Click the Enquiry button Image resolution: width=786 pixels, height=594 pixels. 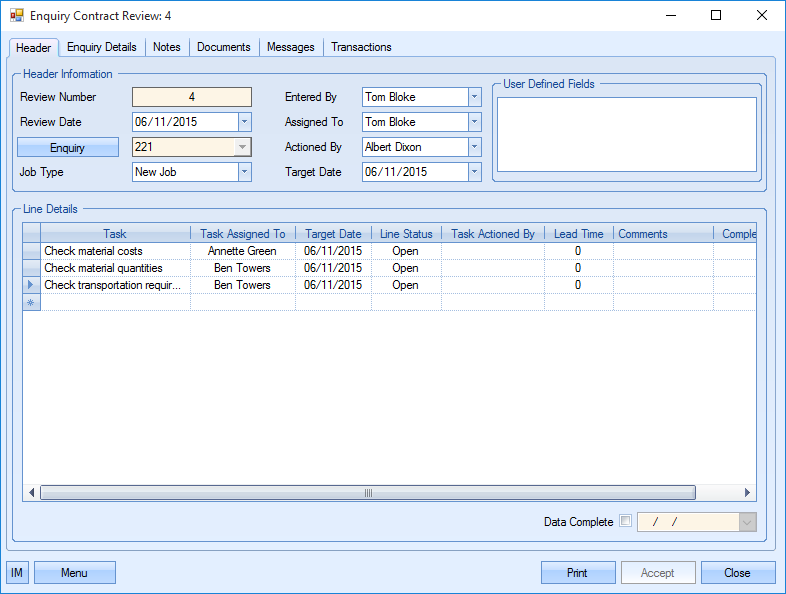point(68,147)
